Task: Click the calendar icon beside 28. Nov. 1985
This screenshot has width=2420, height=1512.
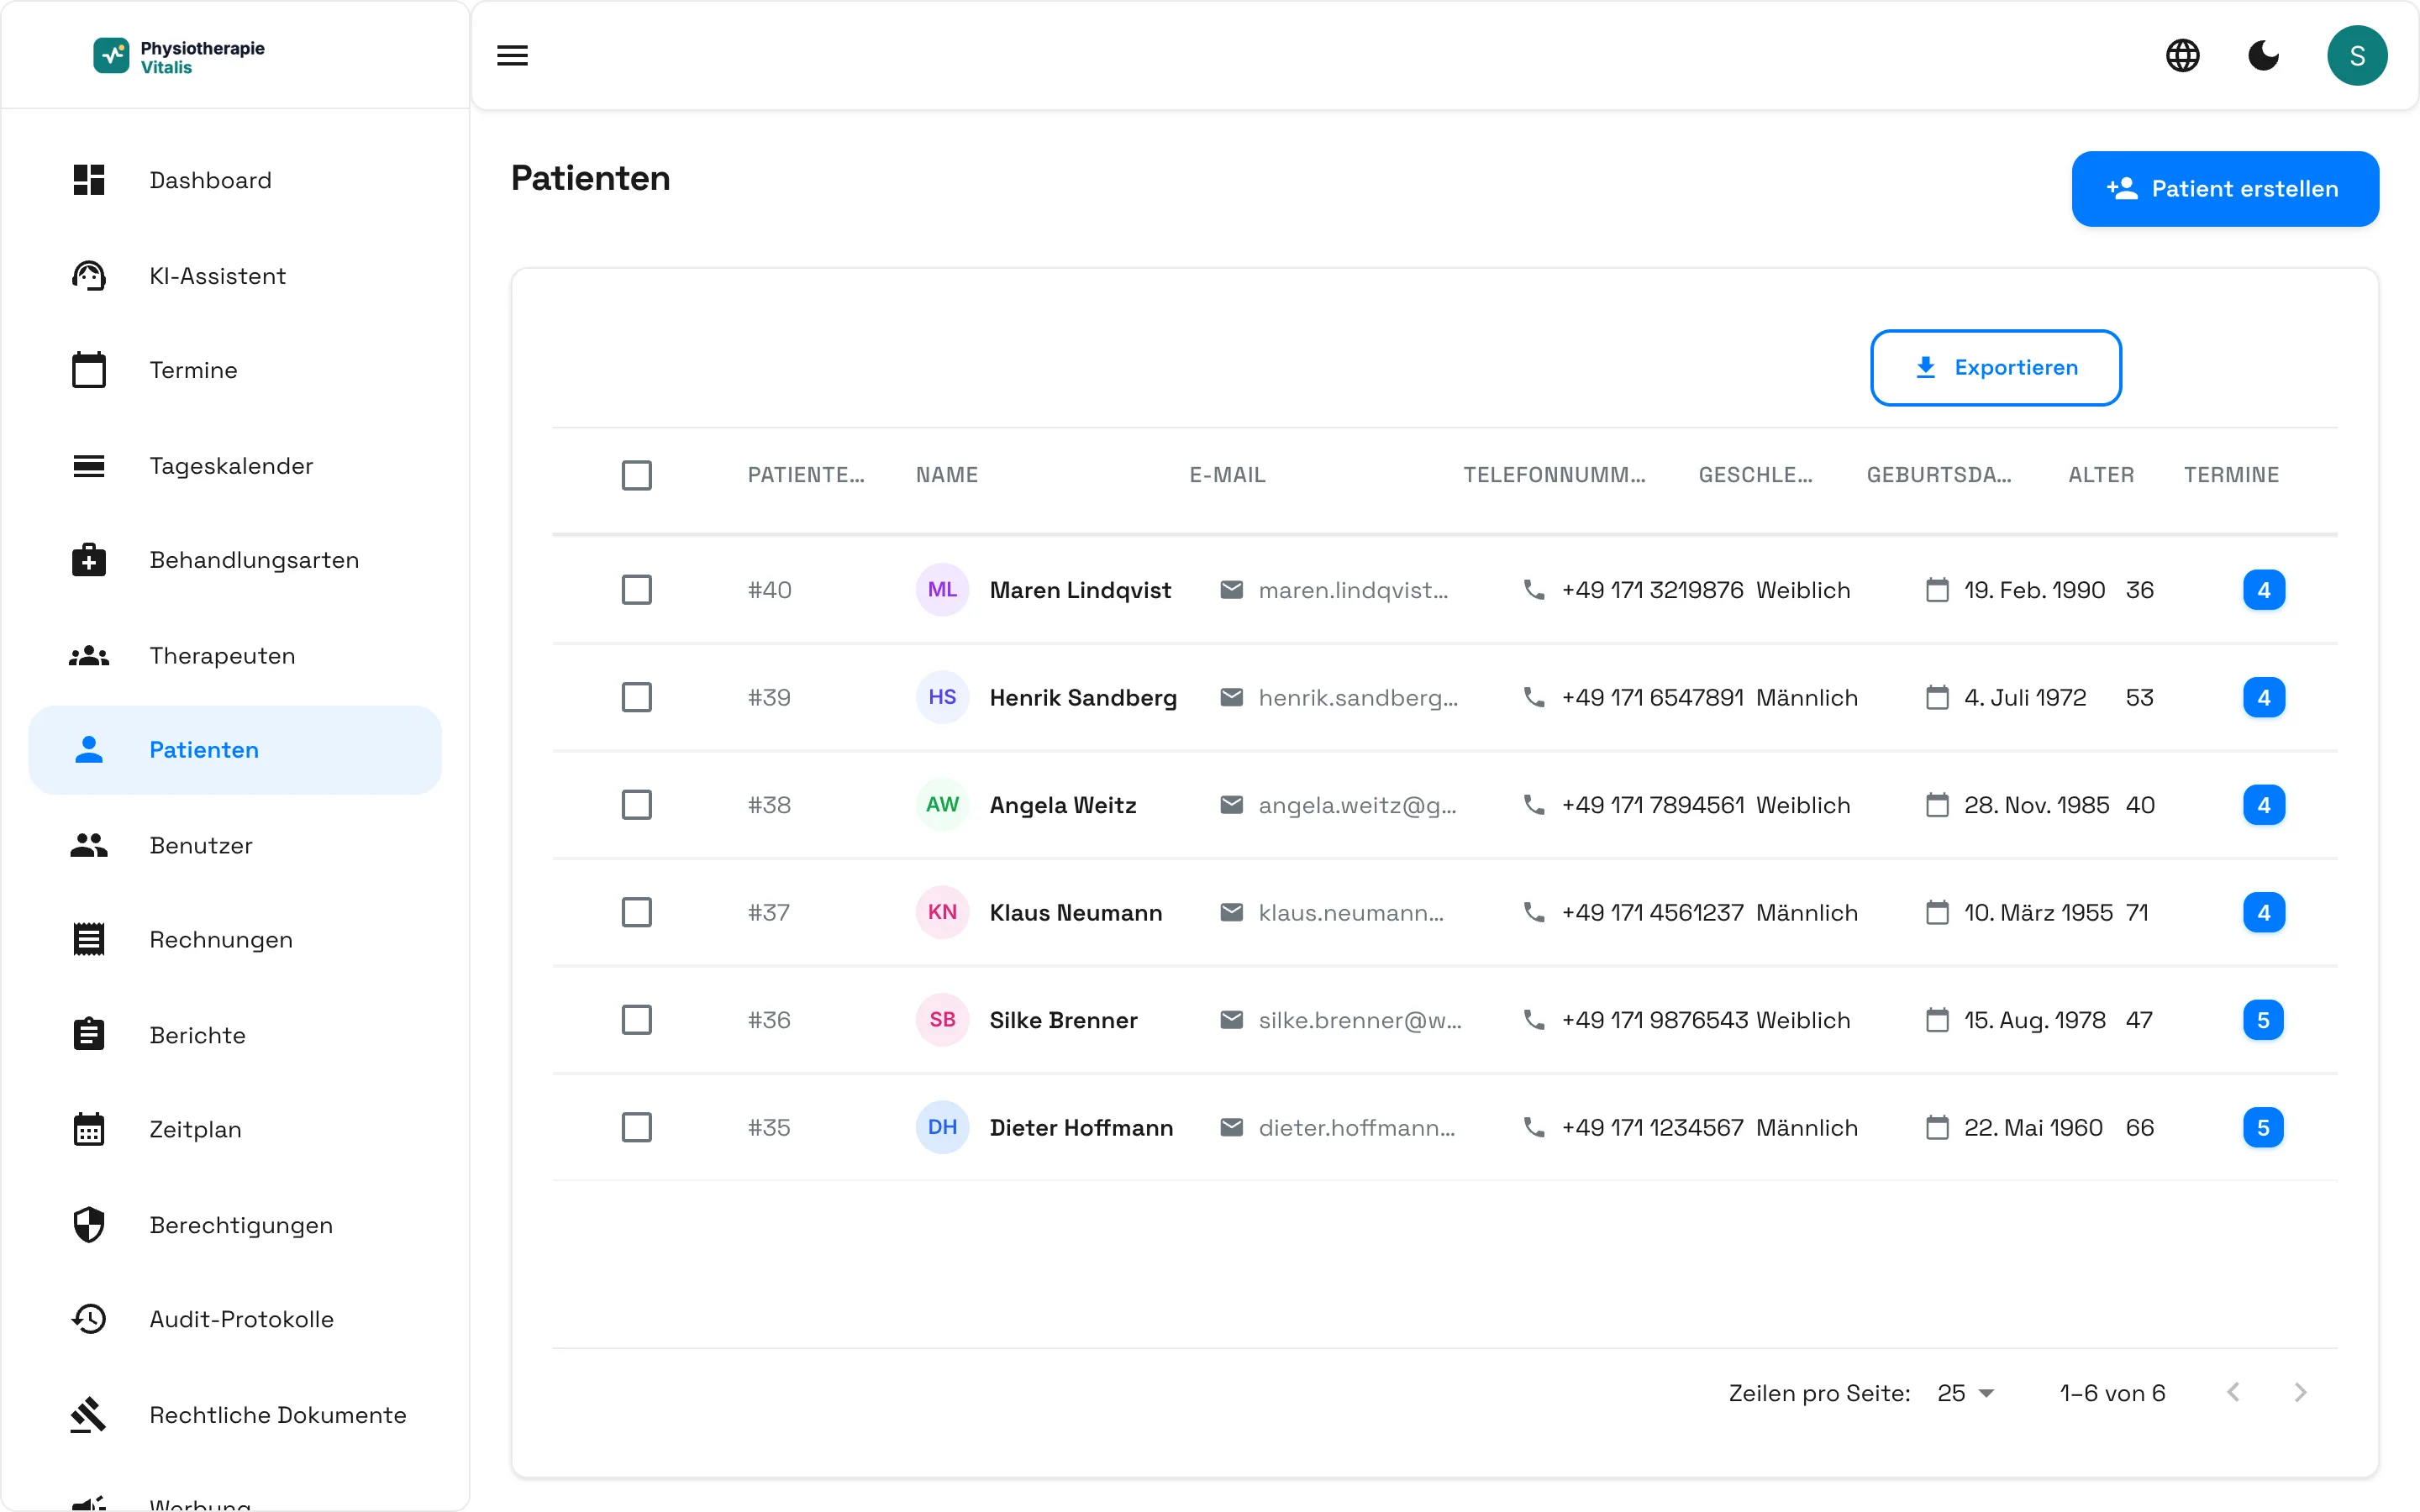Action: tap(1937, 805)
